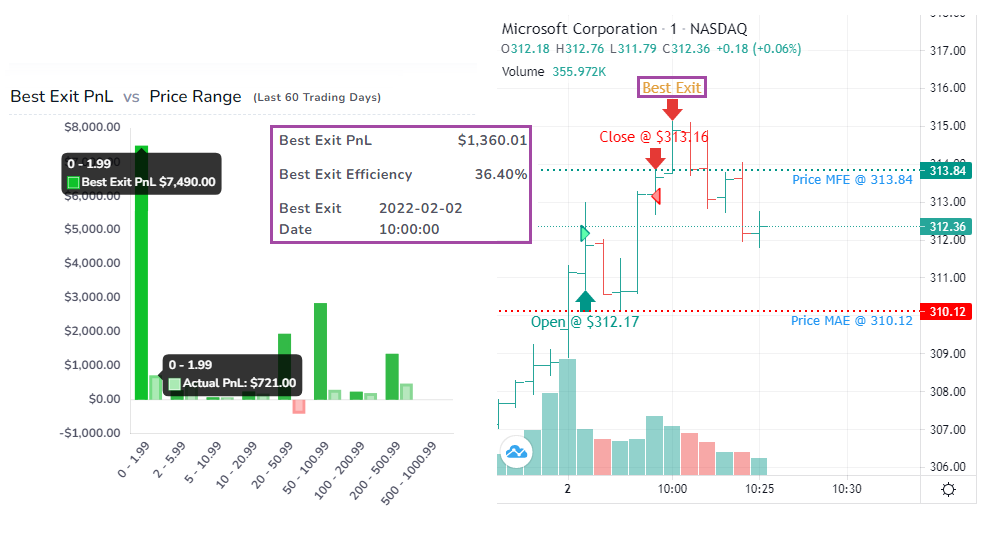Image resolution: width=999 pixels, height=537 pixels.
Task: Click the Best Exit label above chart
Action: point(672,87)
